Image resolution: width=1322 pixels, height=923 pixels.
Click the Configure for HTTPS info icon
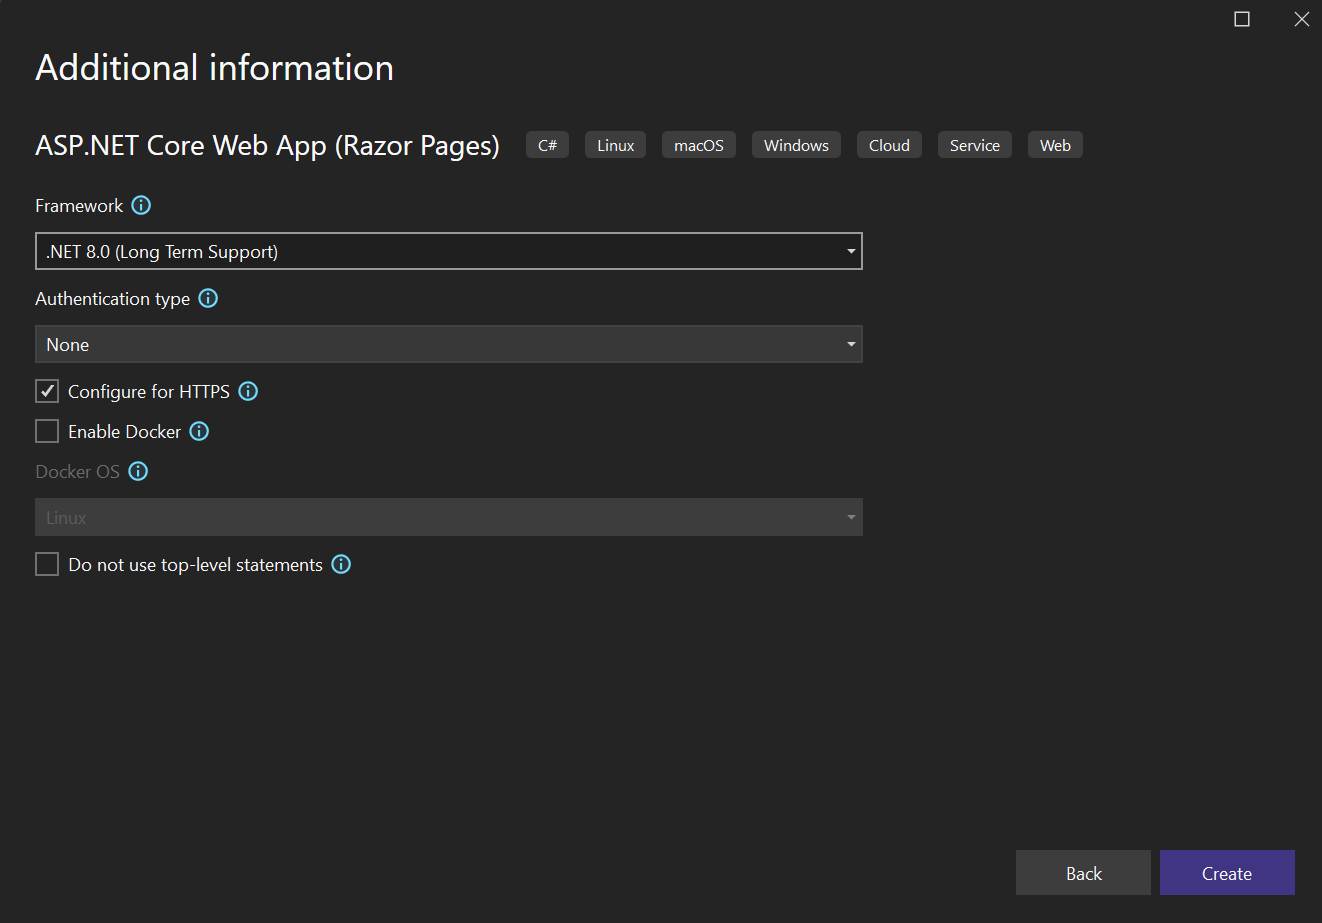(x=248, y=391)
